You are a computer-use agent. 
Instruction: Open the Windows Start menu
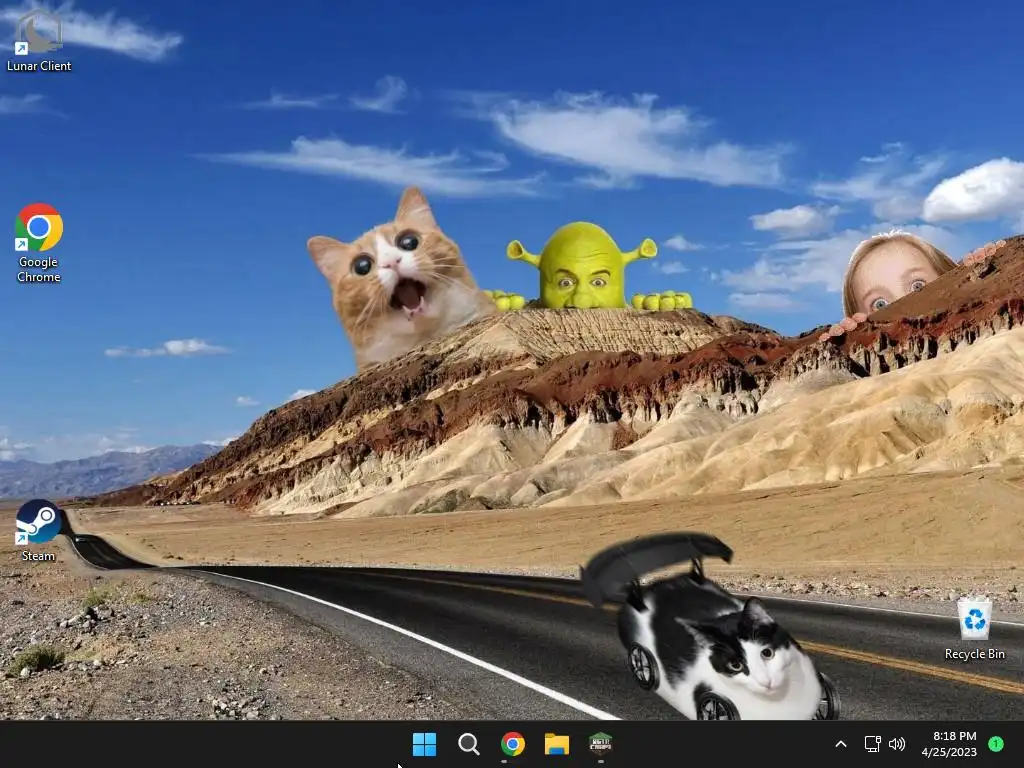[424, 744]
